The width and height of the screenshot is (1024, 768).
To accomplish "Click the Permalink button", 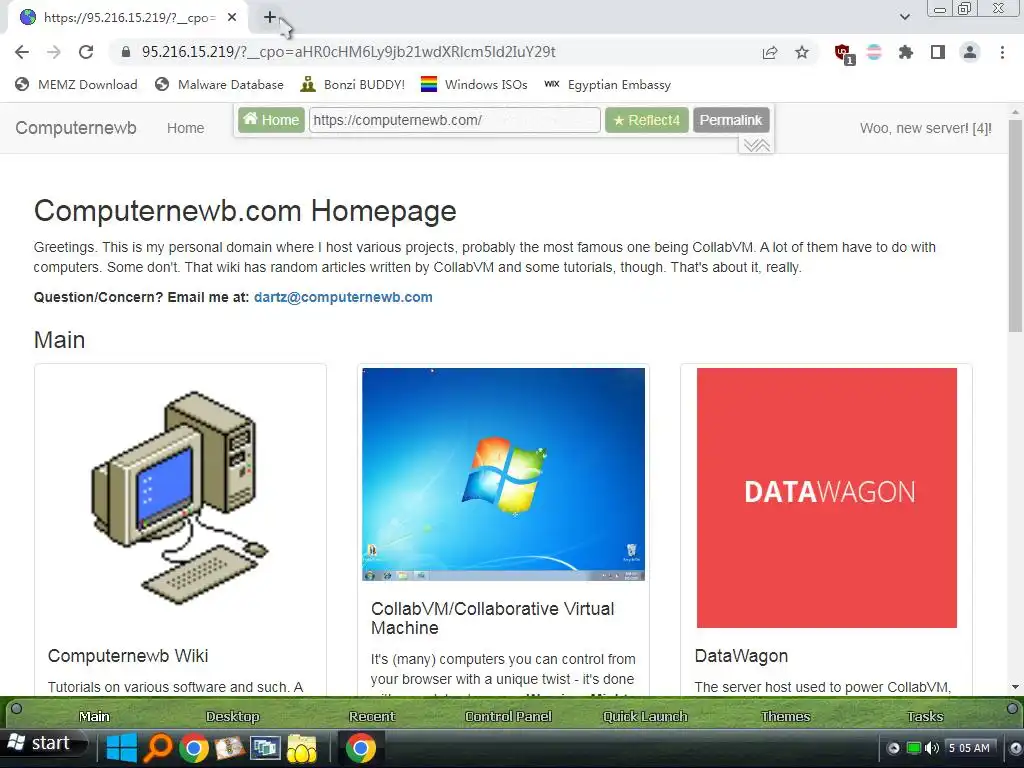I will [731, 120].
